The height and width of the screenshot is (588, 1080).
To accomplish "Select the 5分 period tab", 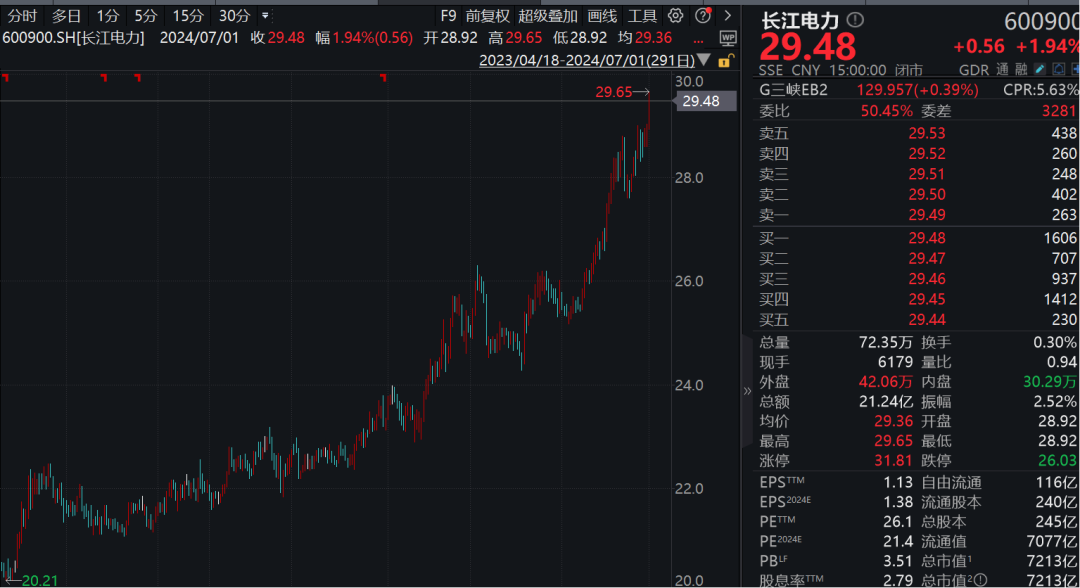I will (x=145, y=16).
